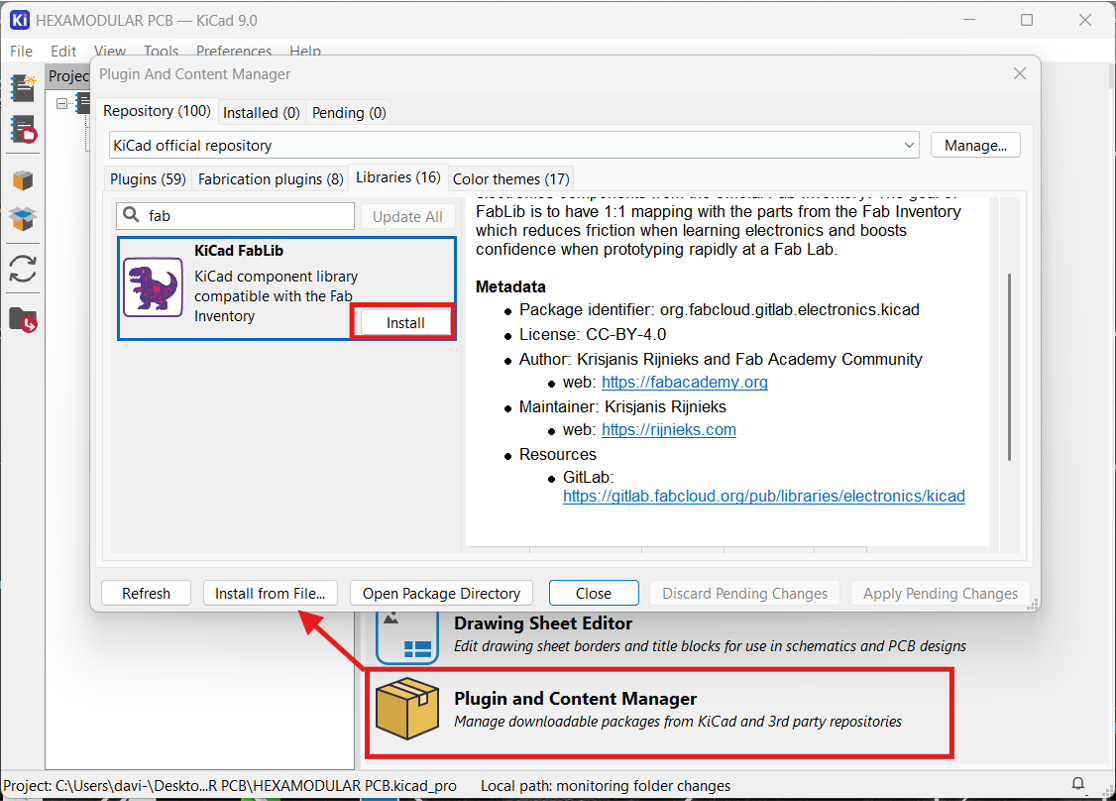Screen dimensions: 1116x801
Task: Click the refresh arrows sidebar icon
Action: click(x=23, y=269)
